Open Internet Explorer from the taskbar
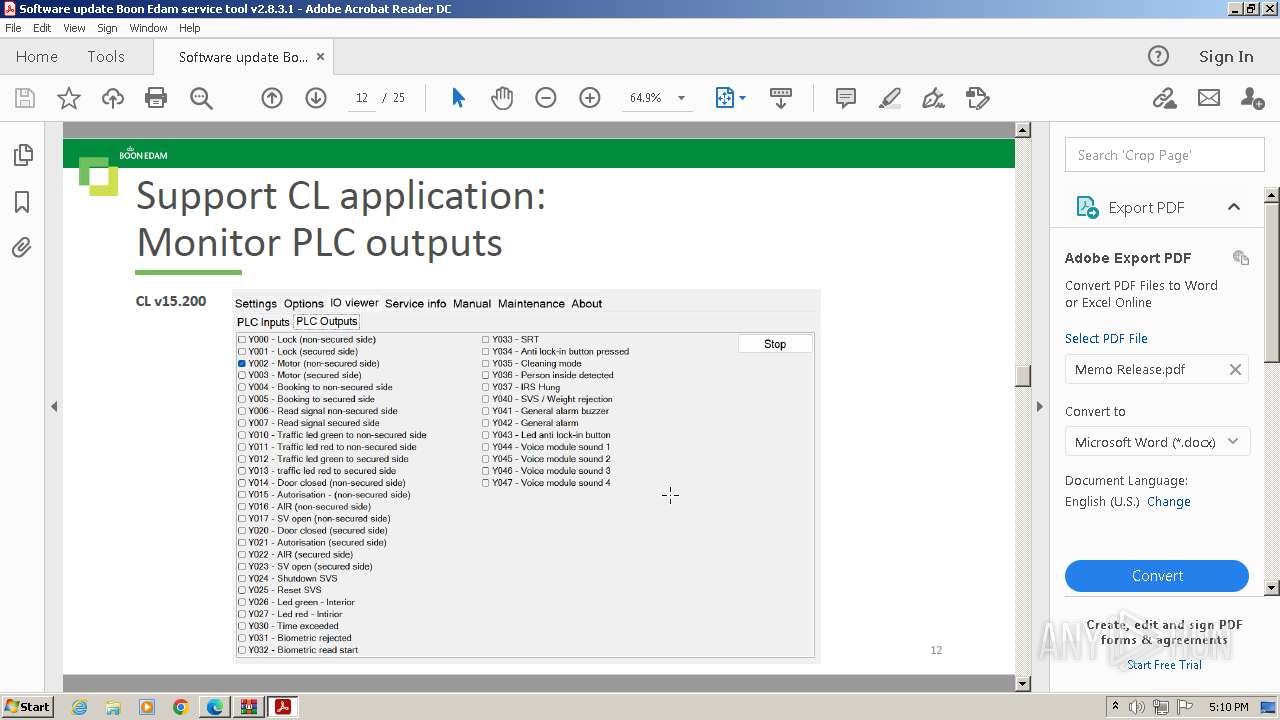 79,707
